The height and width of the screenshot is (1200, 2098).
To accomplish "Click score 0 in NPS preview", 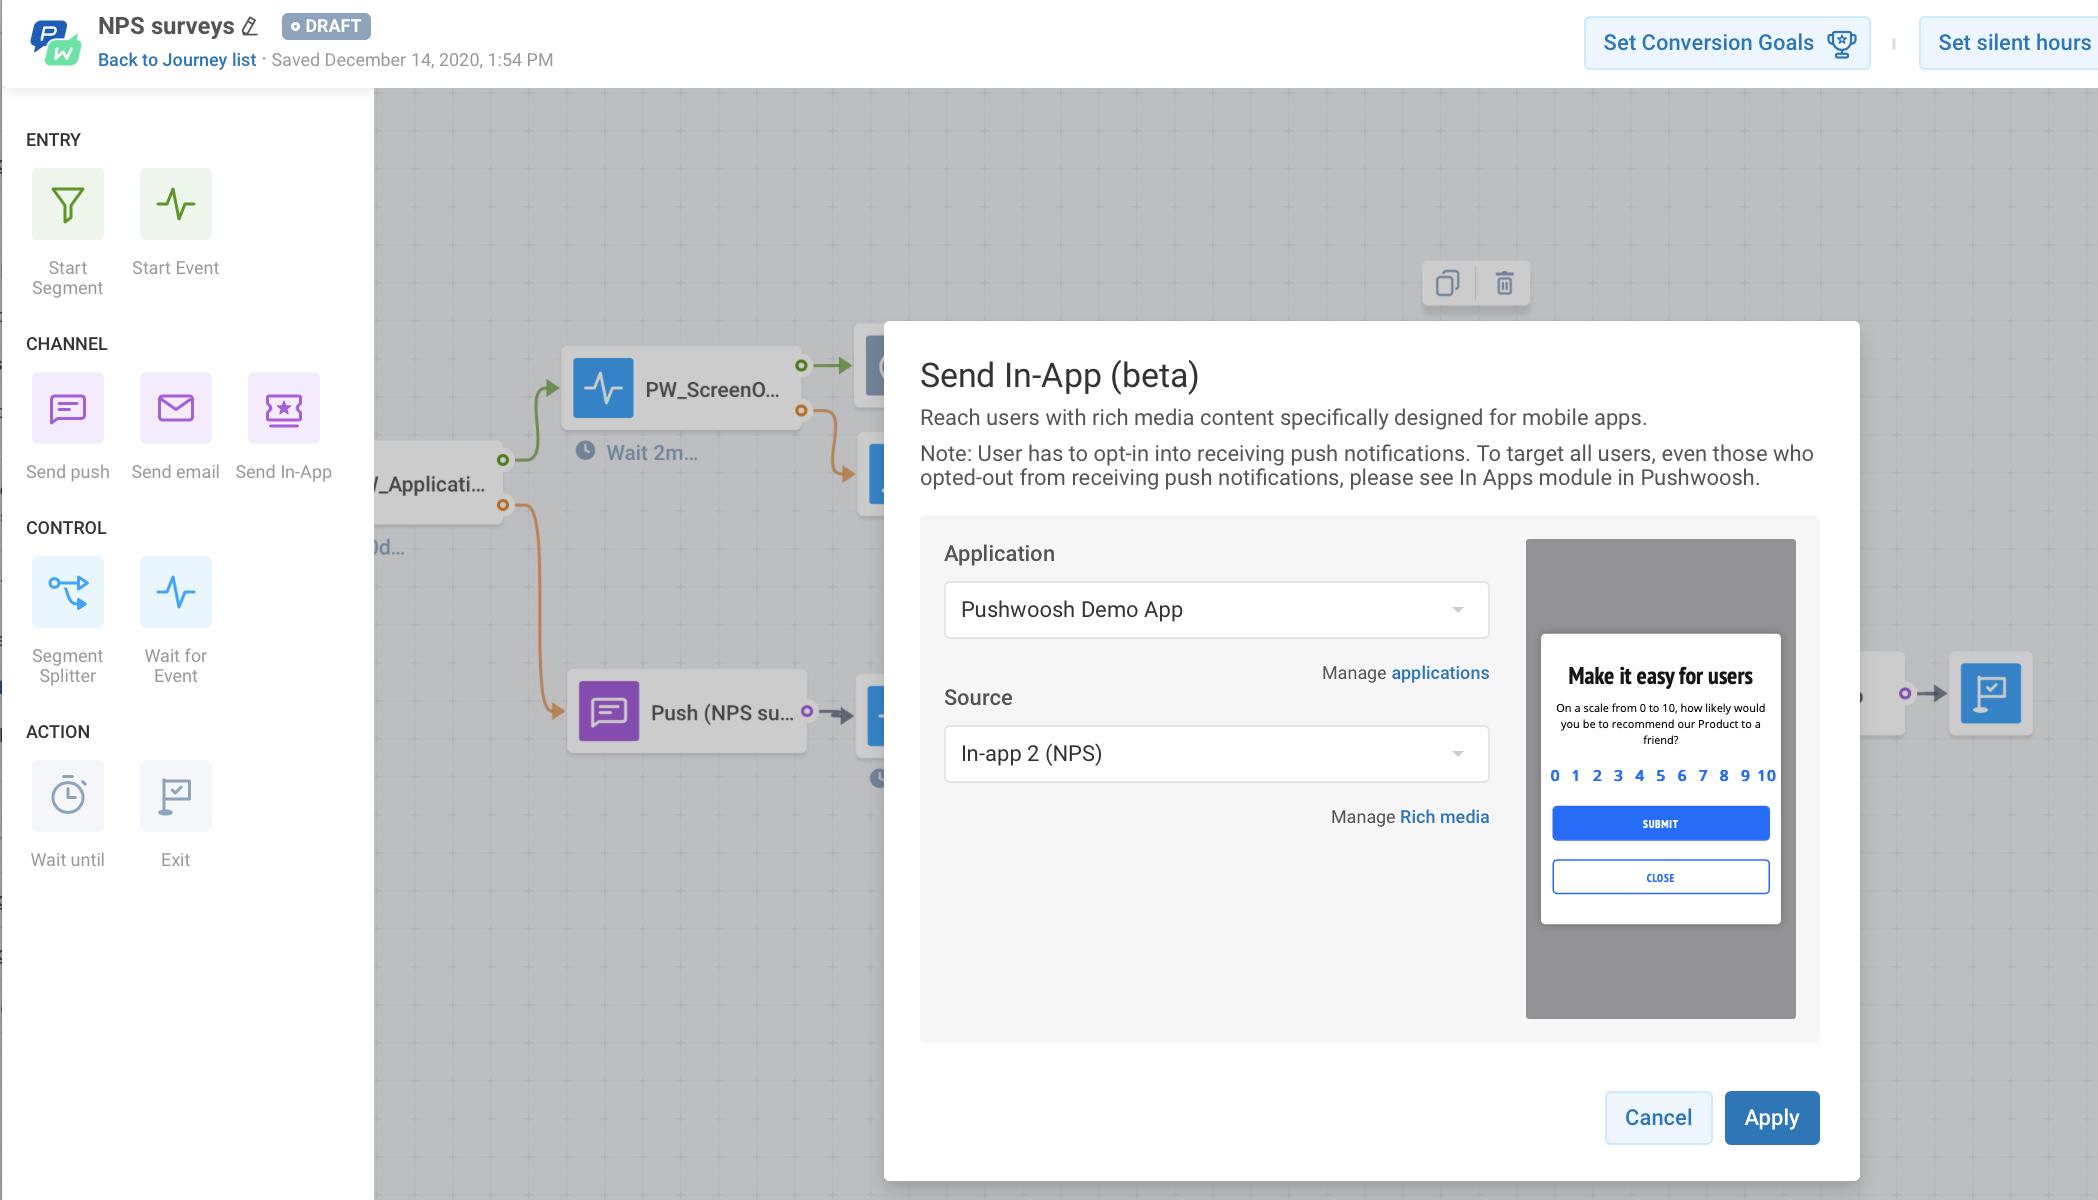I will click(1555, 776).
